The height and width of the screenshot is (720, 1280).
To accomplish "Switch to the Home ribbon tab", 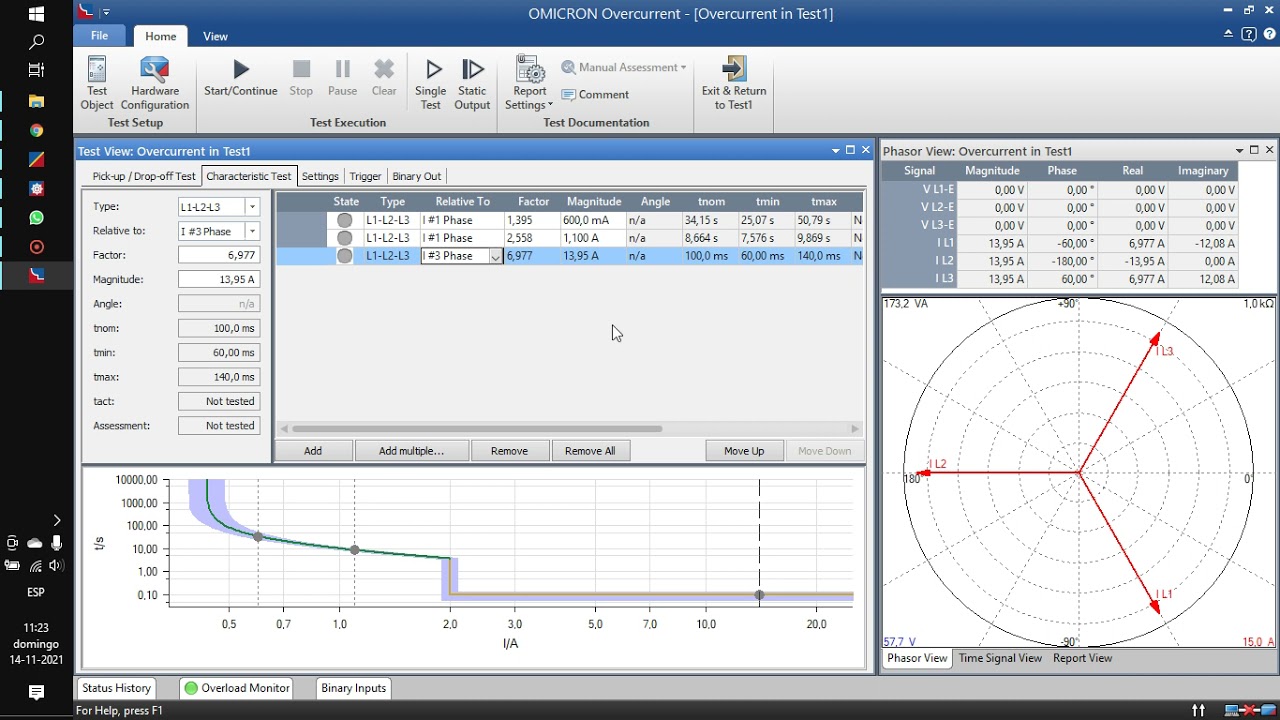I will tap(160, 36).
